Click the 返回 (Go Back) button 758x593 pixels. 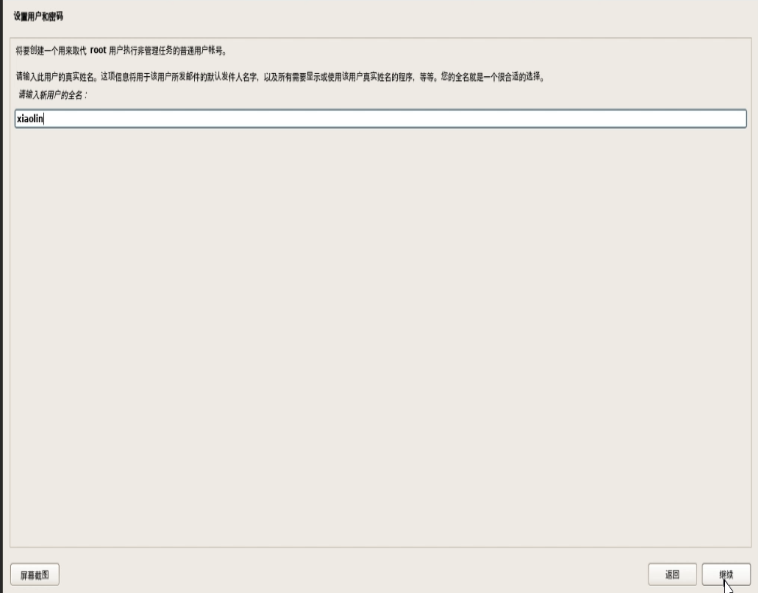click(672, 574)
